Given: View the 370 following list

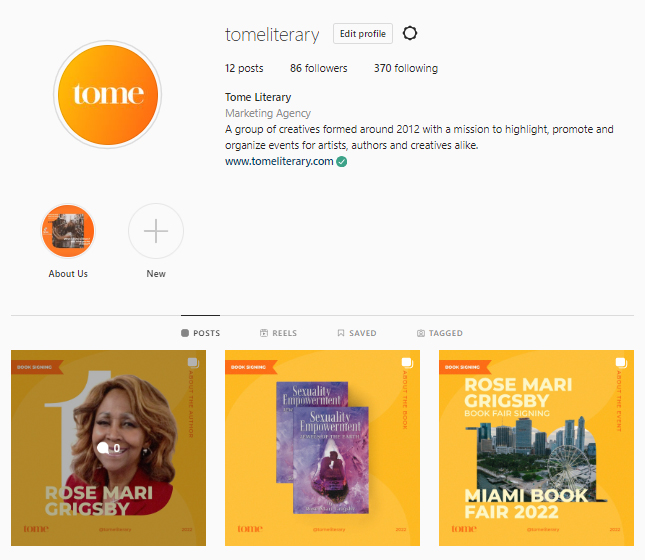Looking at the screenshot, I should coord(406,68).
